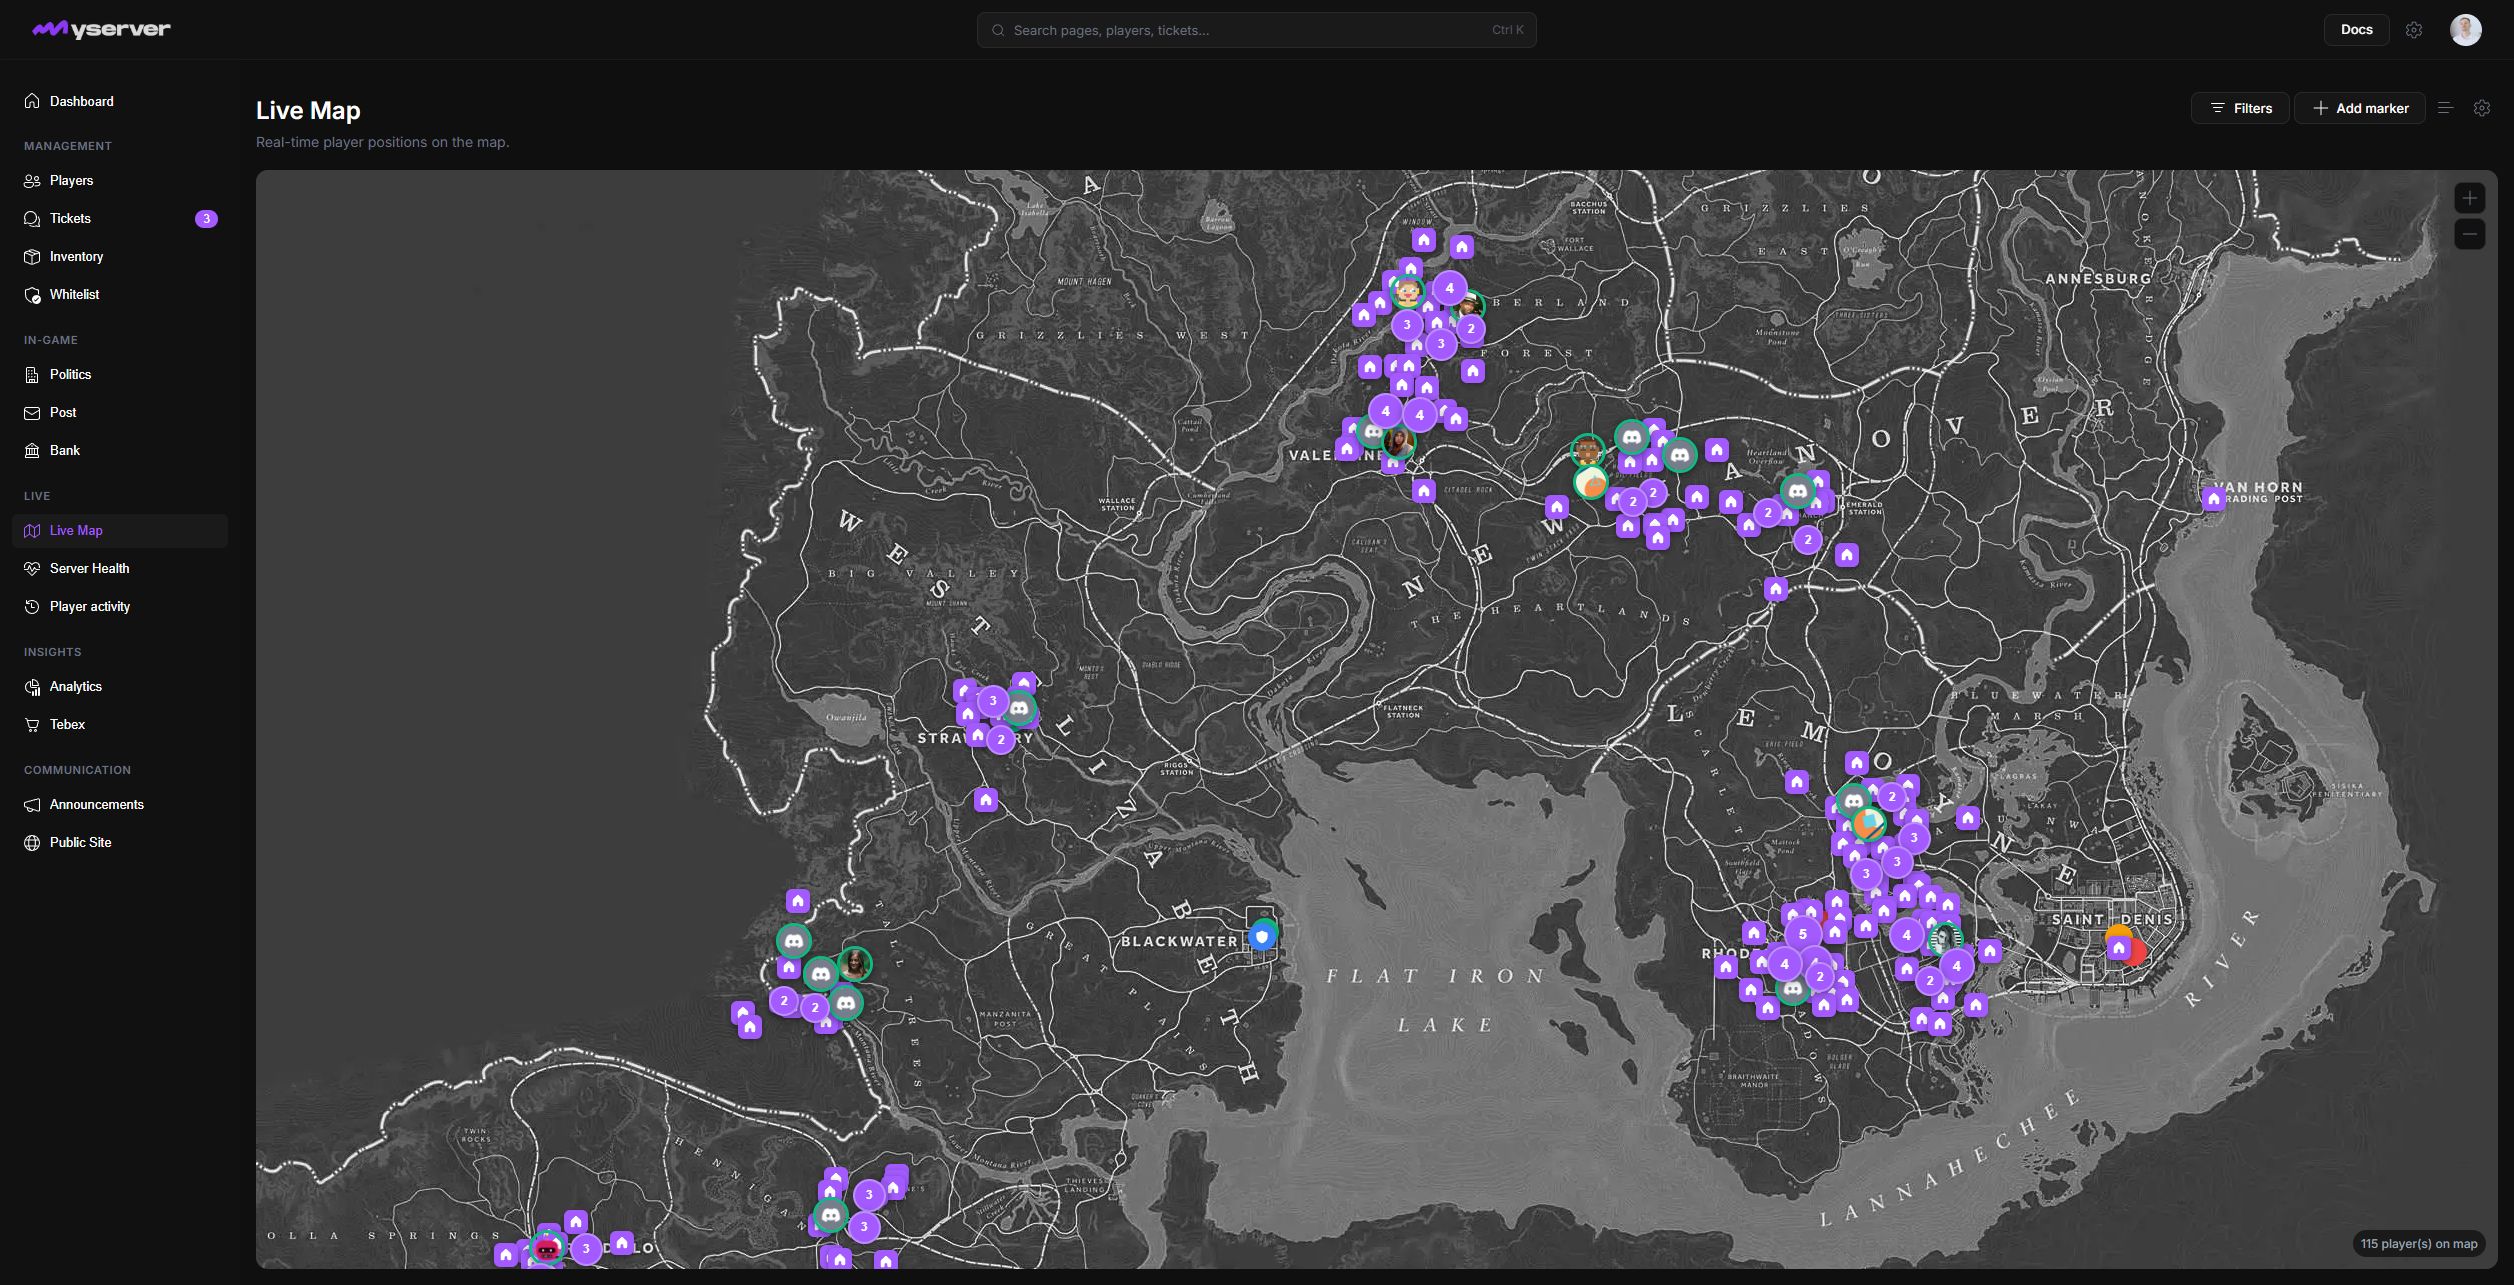Click the Announcements megaphone icon
The image size is (2514, 1285).
pyautogui.click(x=32, y=804)
